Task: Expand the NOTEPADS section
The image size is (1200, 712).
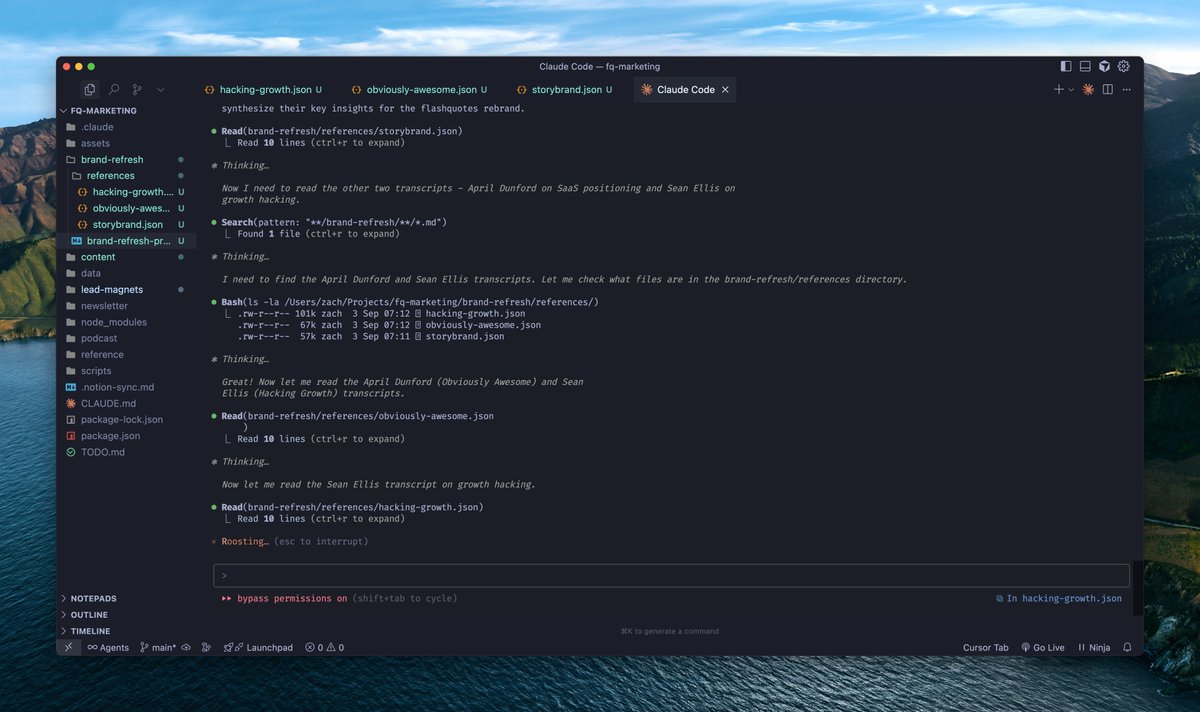Action: pos(127,598)
